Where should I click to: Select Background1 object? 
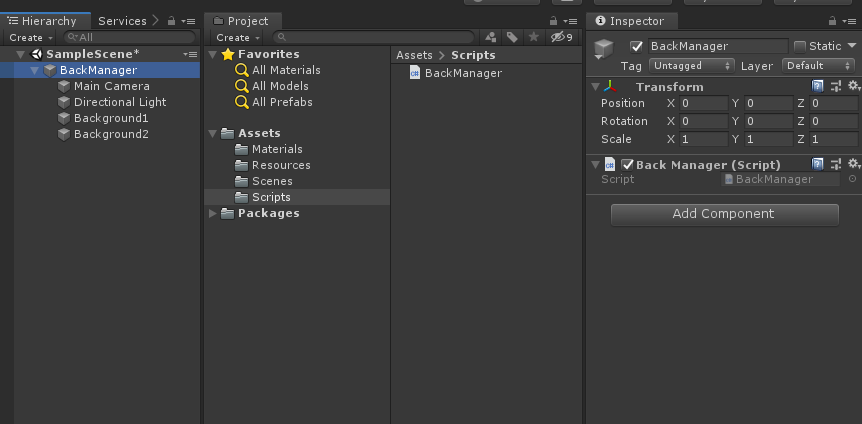(x=111, y=118)
